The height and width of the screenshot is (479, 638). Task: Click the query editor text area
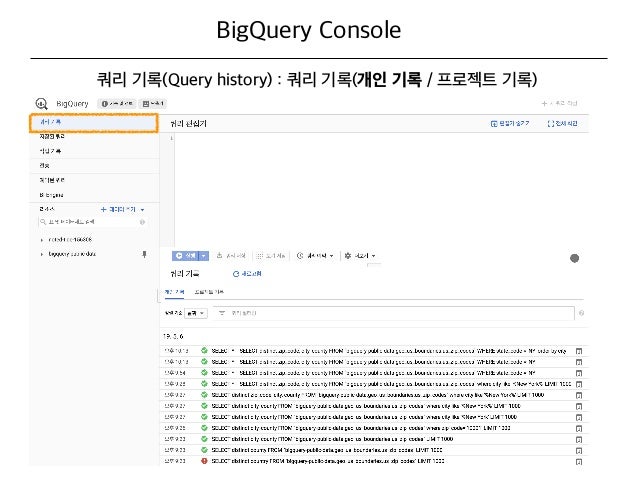(382, 190)
